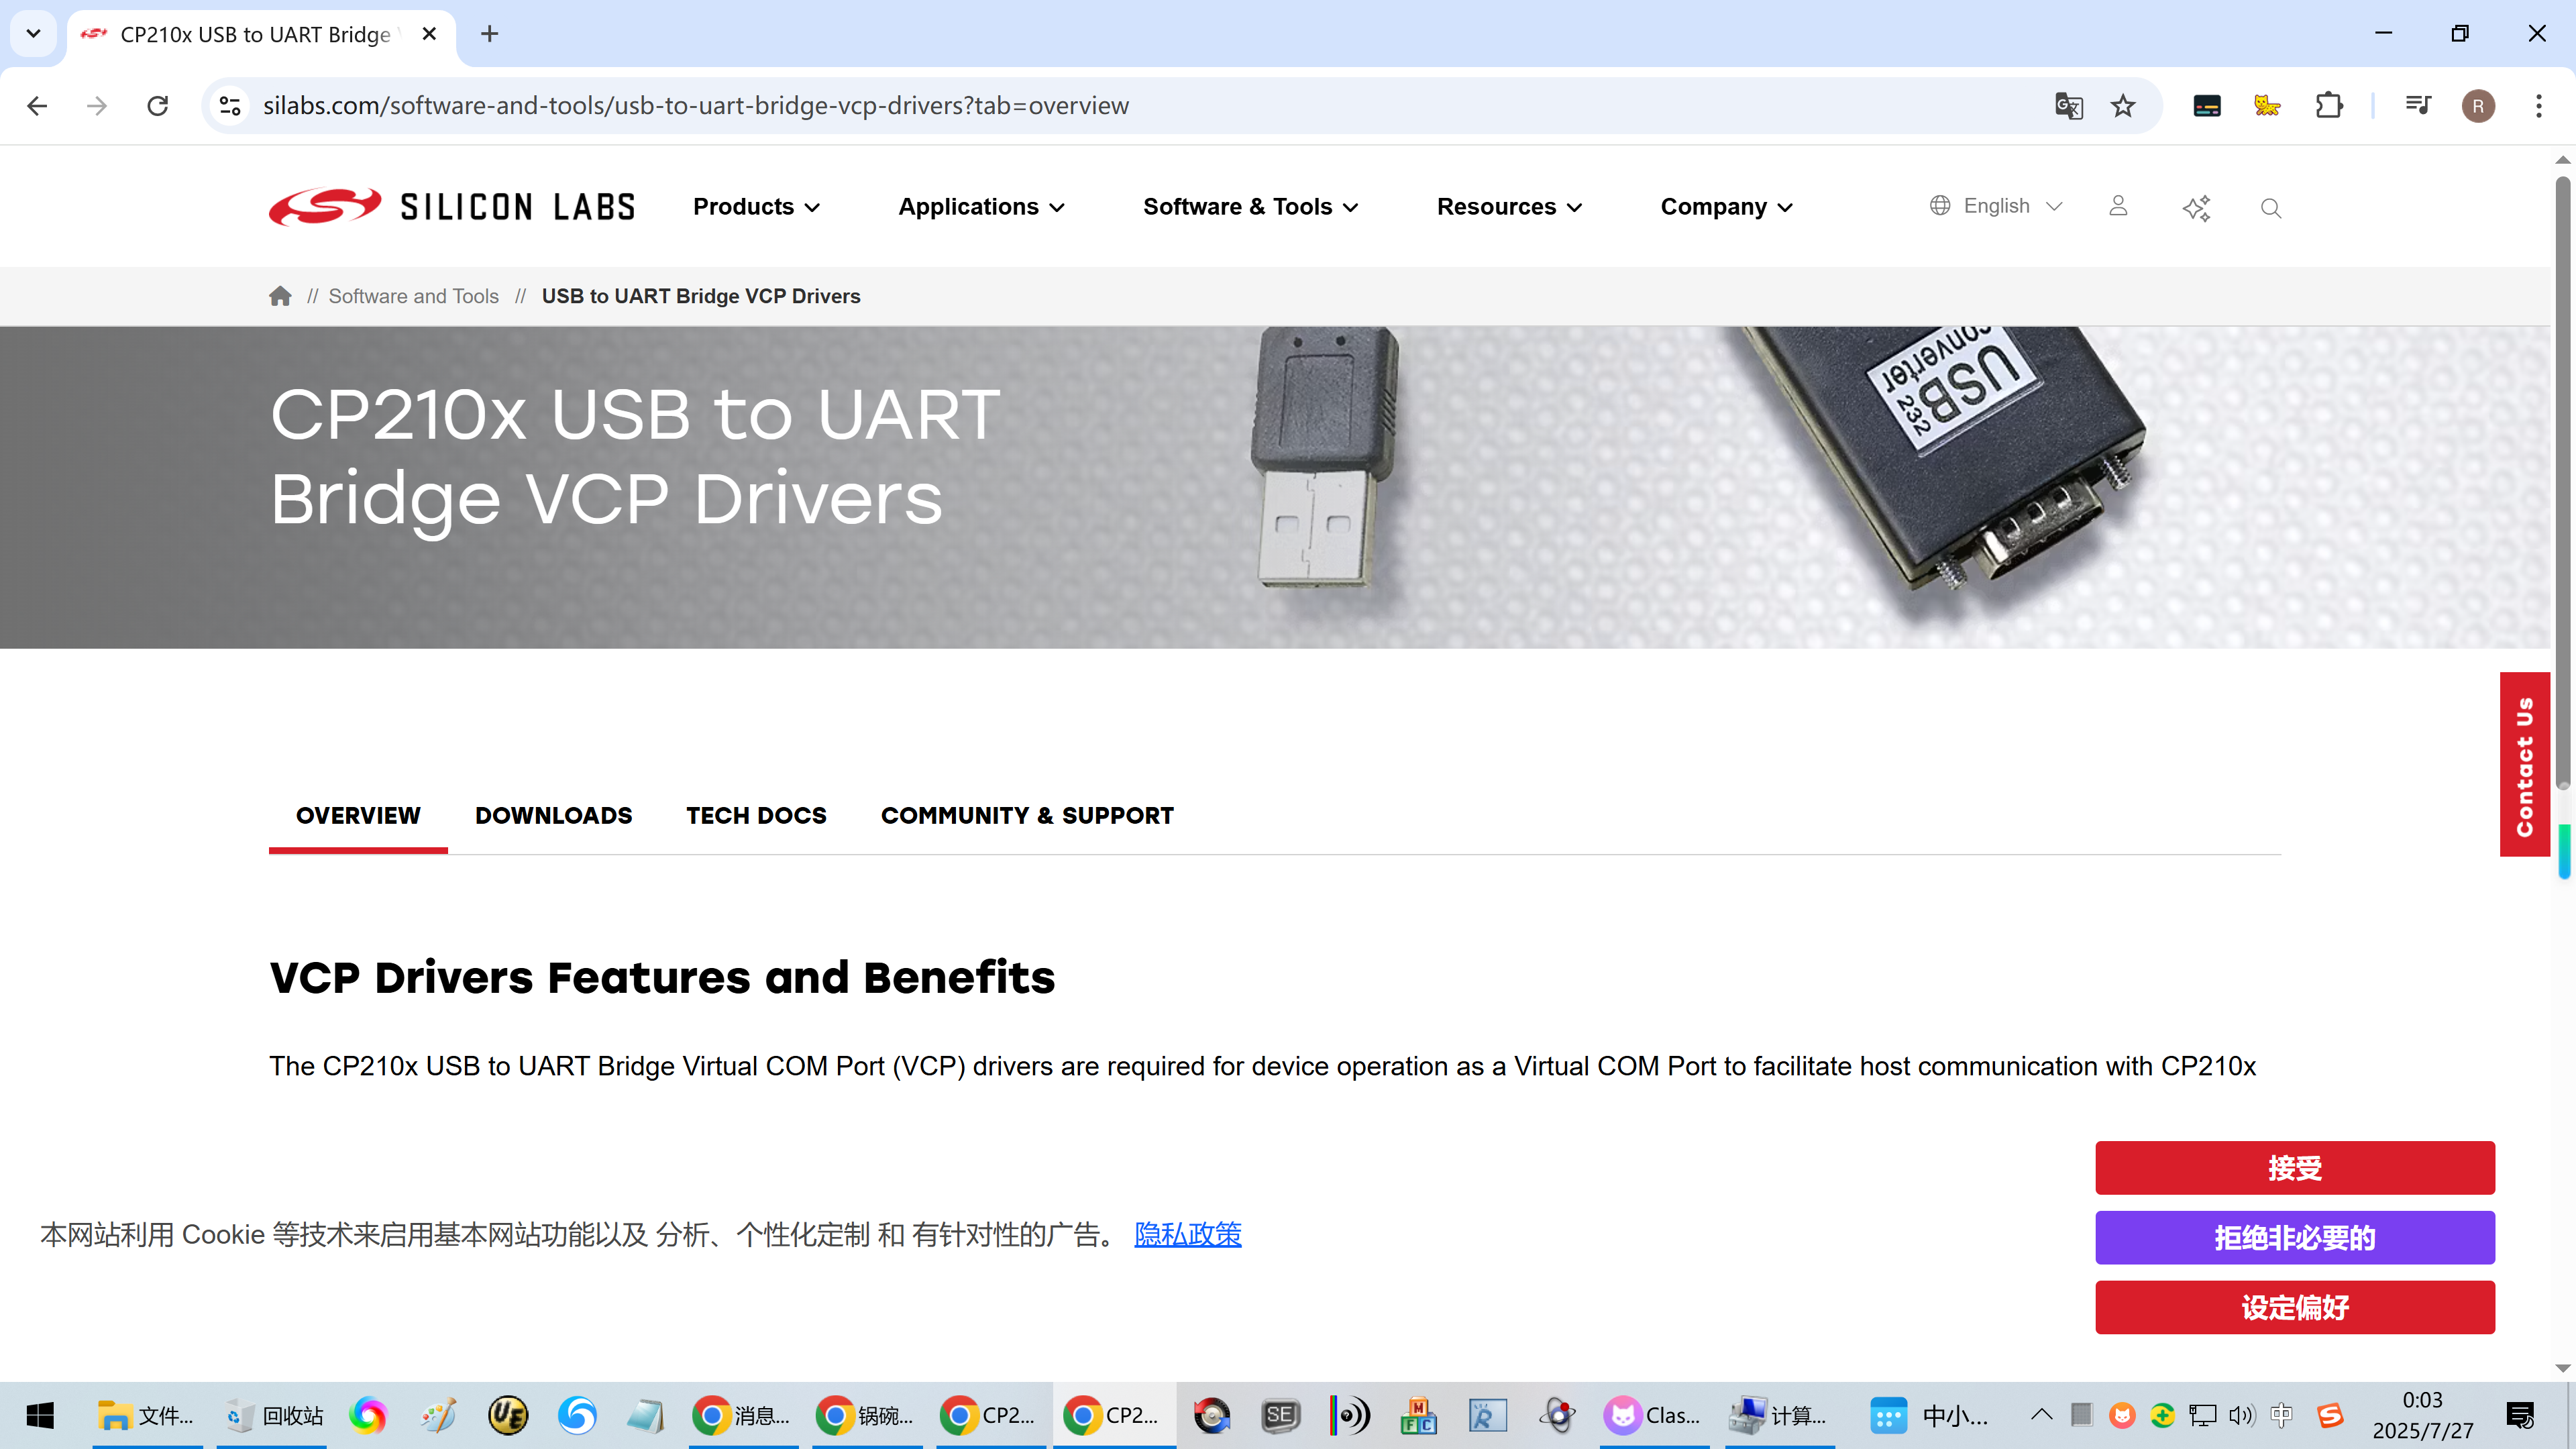Open the 文件 file explorer taskbar item
Image resolution: width=2576 pixels, height=1449 pixels.
point(147,1415)
